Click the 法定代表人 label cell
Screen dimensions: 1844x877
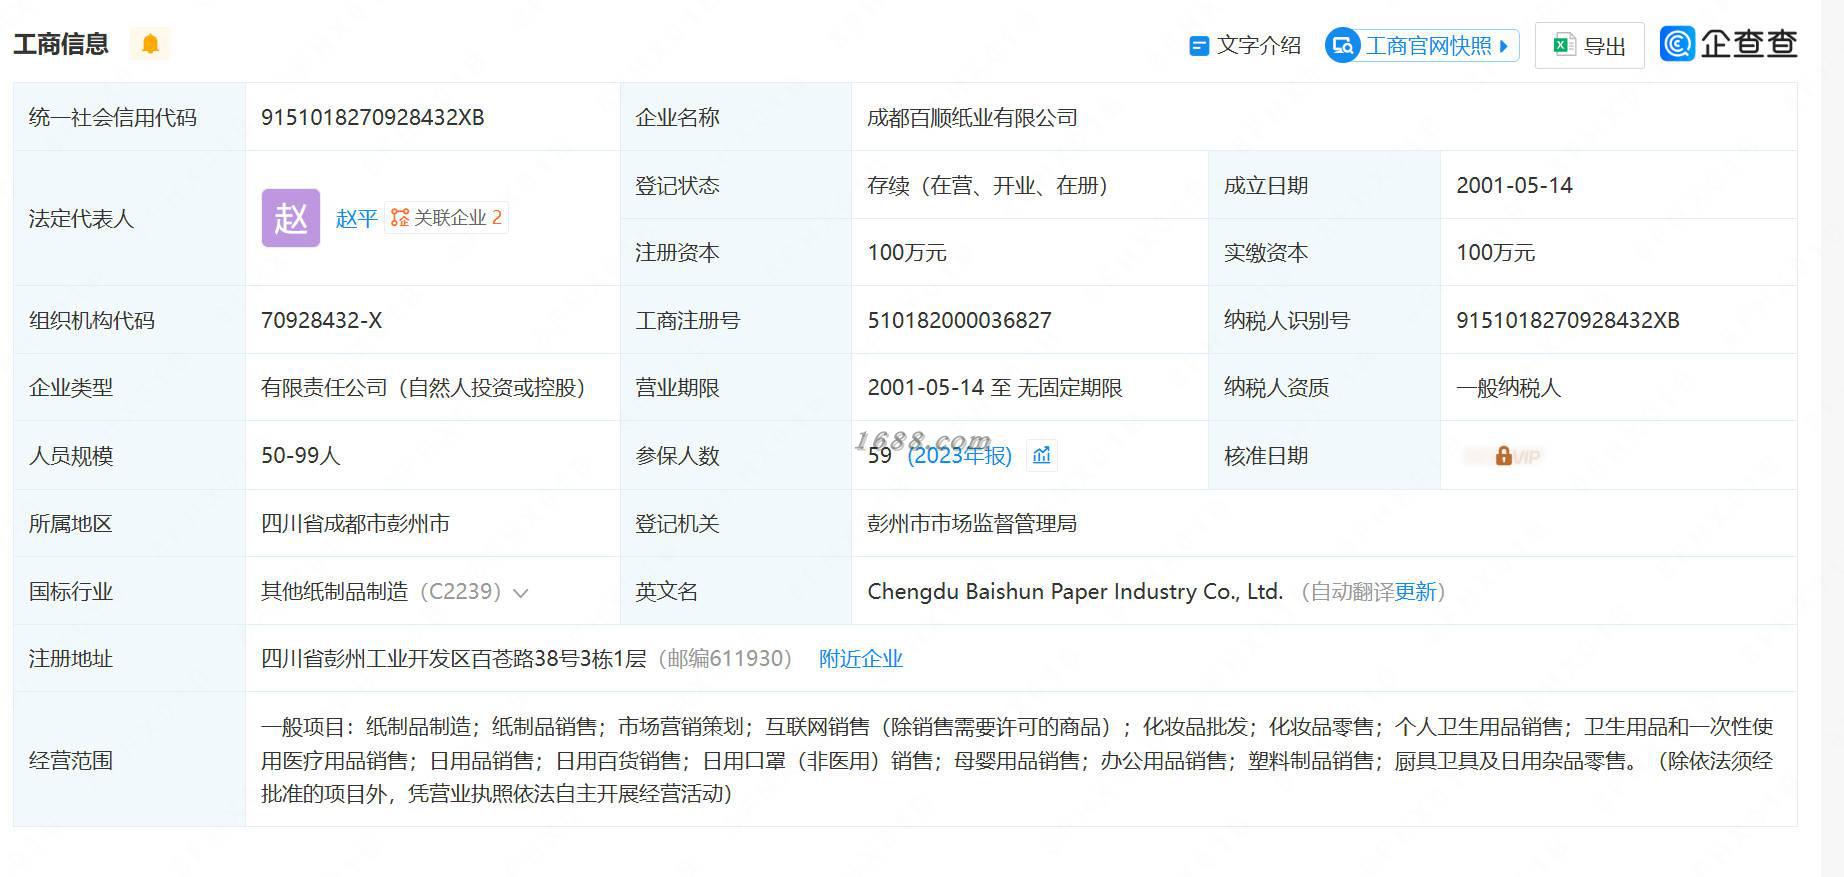point(129,219)
